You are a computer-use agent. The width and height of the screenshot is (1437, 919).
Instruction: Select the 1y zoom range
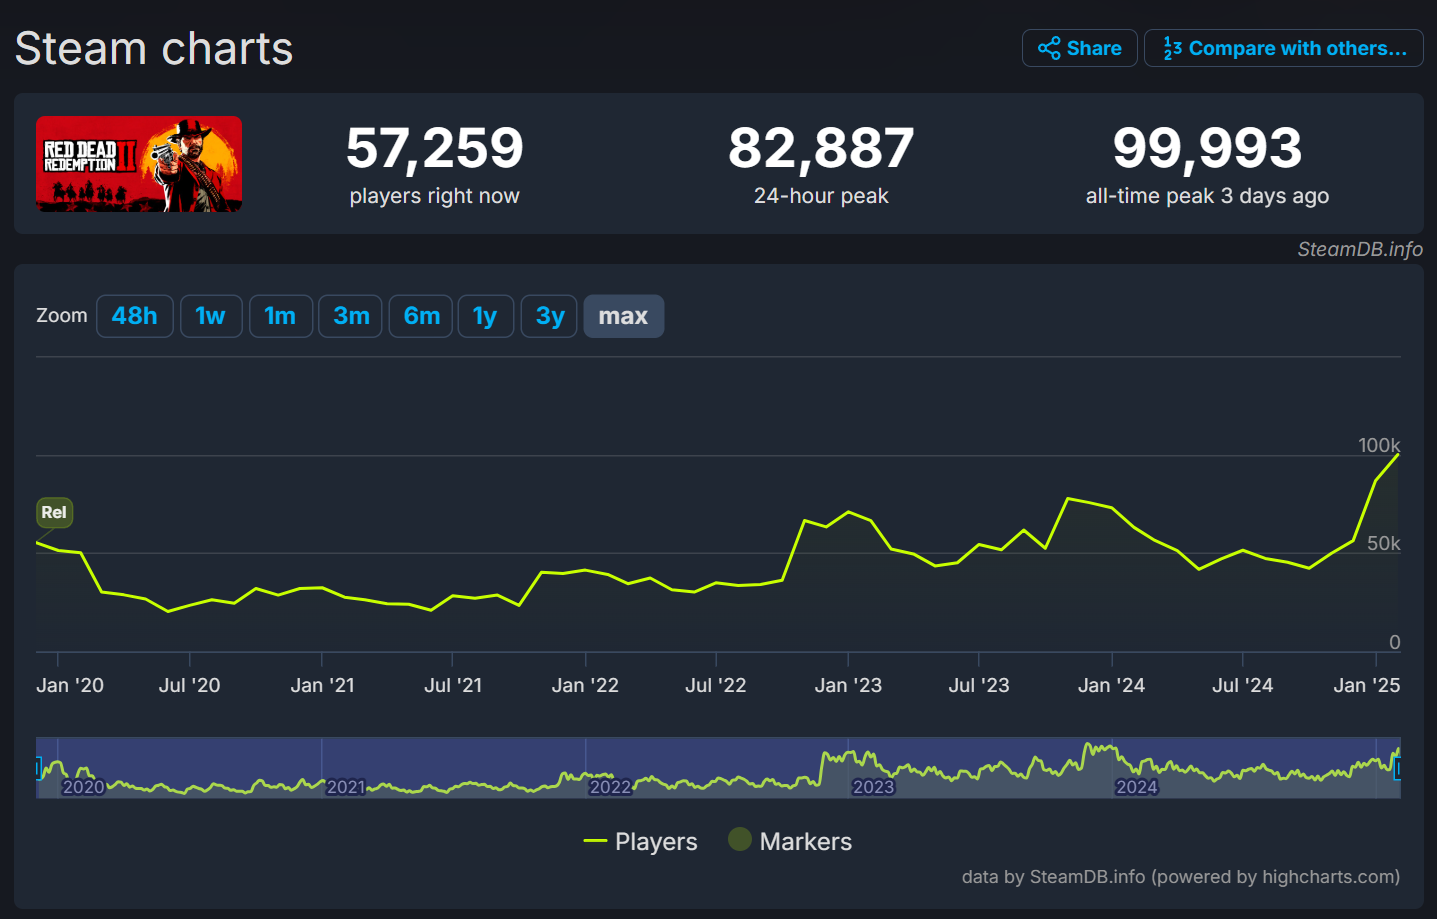point(485,315)
